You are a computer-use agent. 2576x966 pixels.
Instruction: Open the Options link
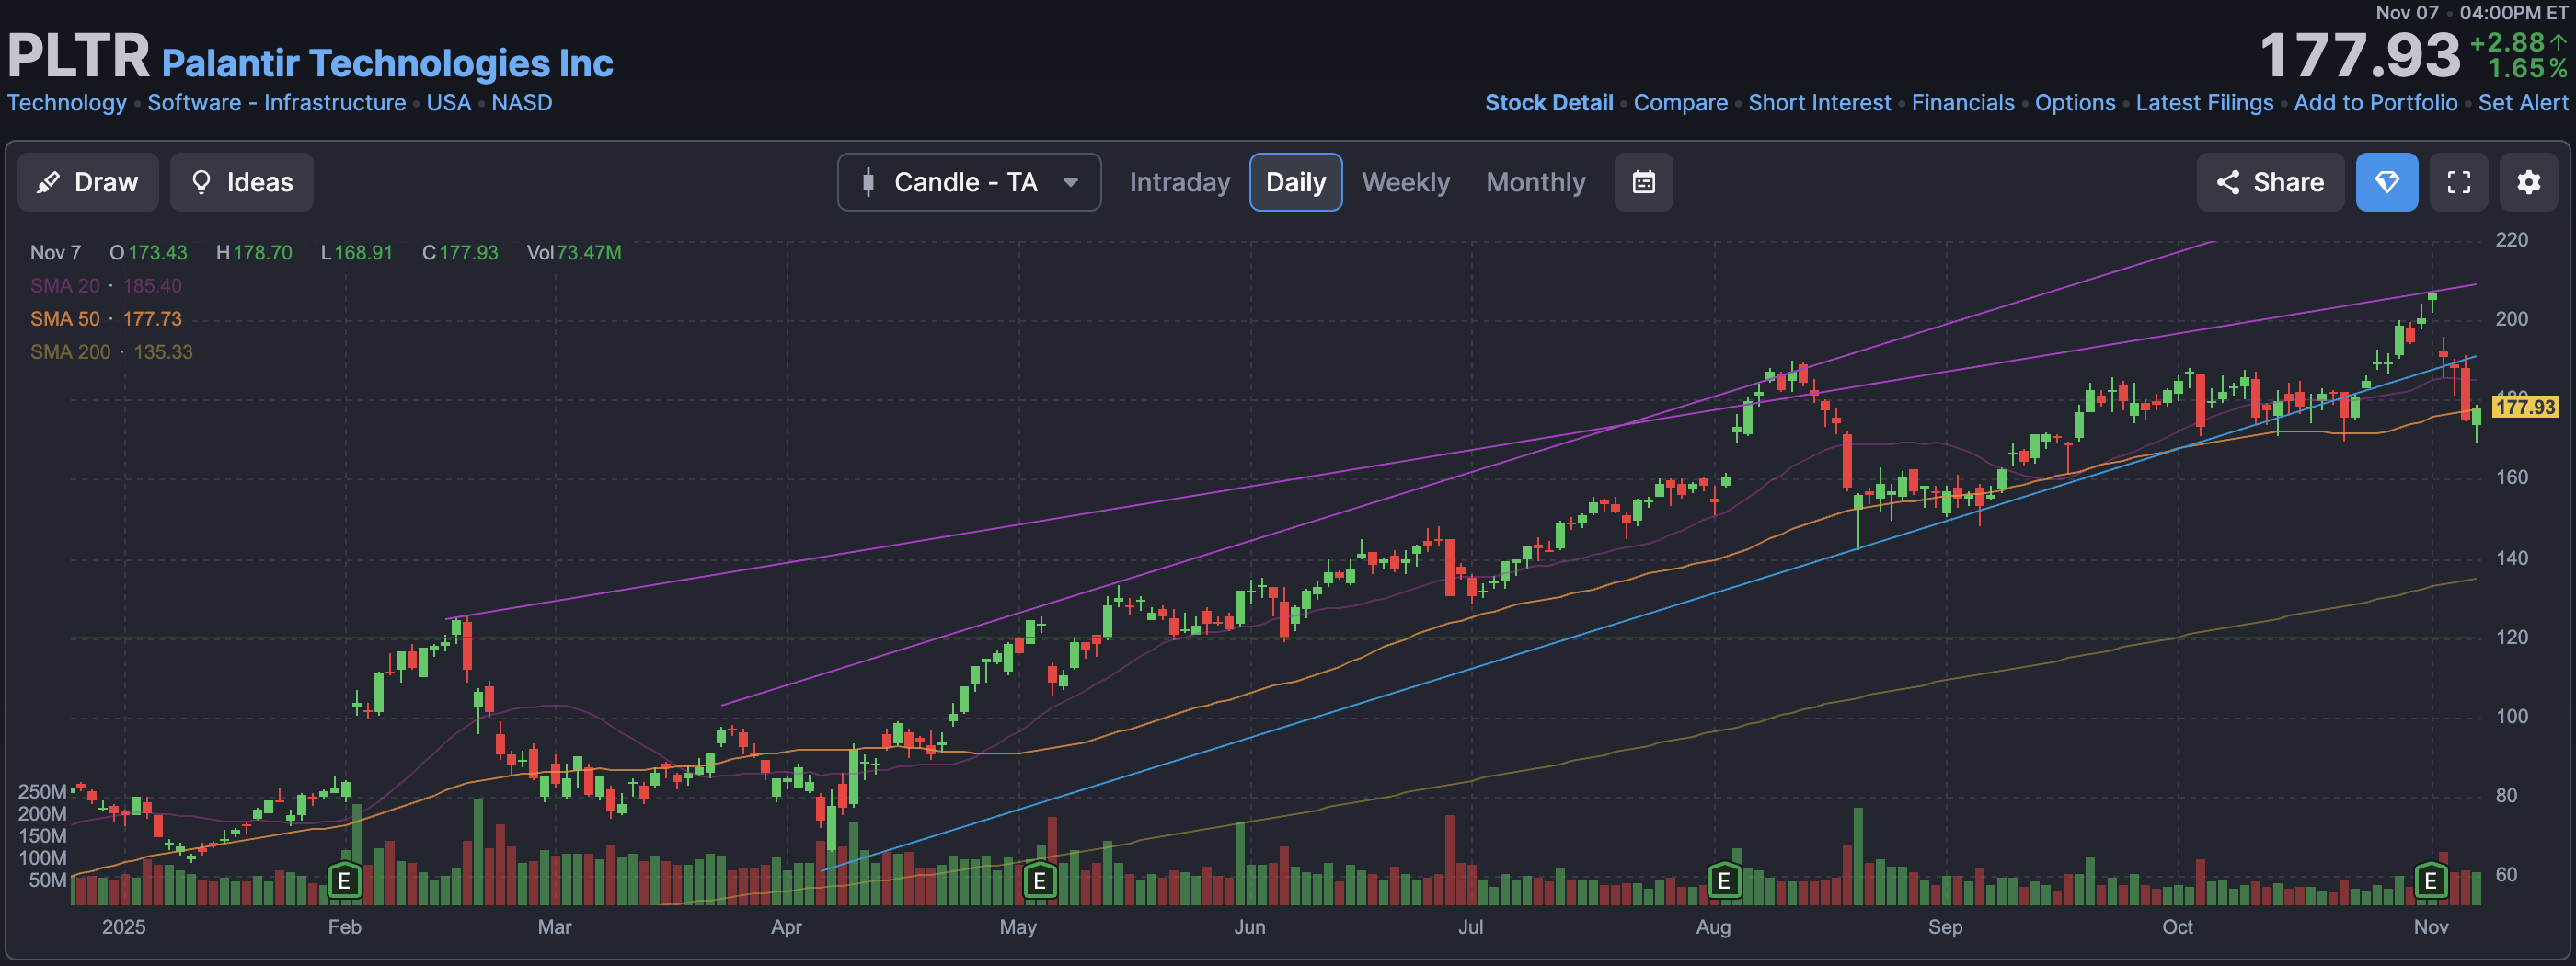click(2075, 103)
